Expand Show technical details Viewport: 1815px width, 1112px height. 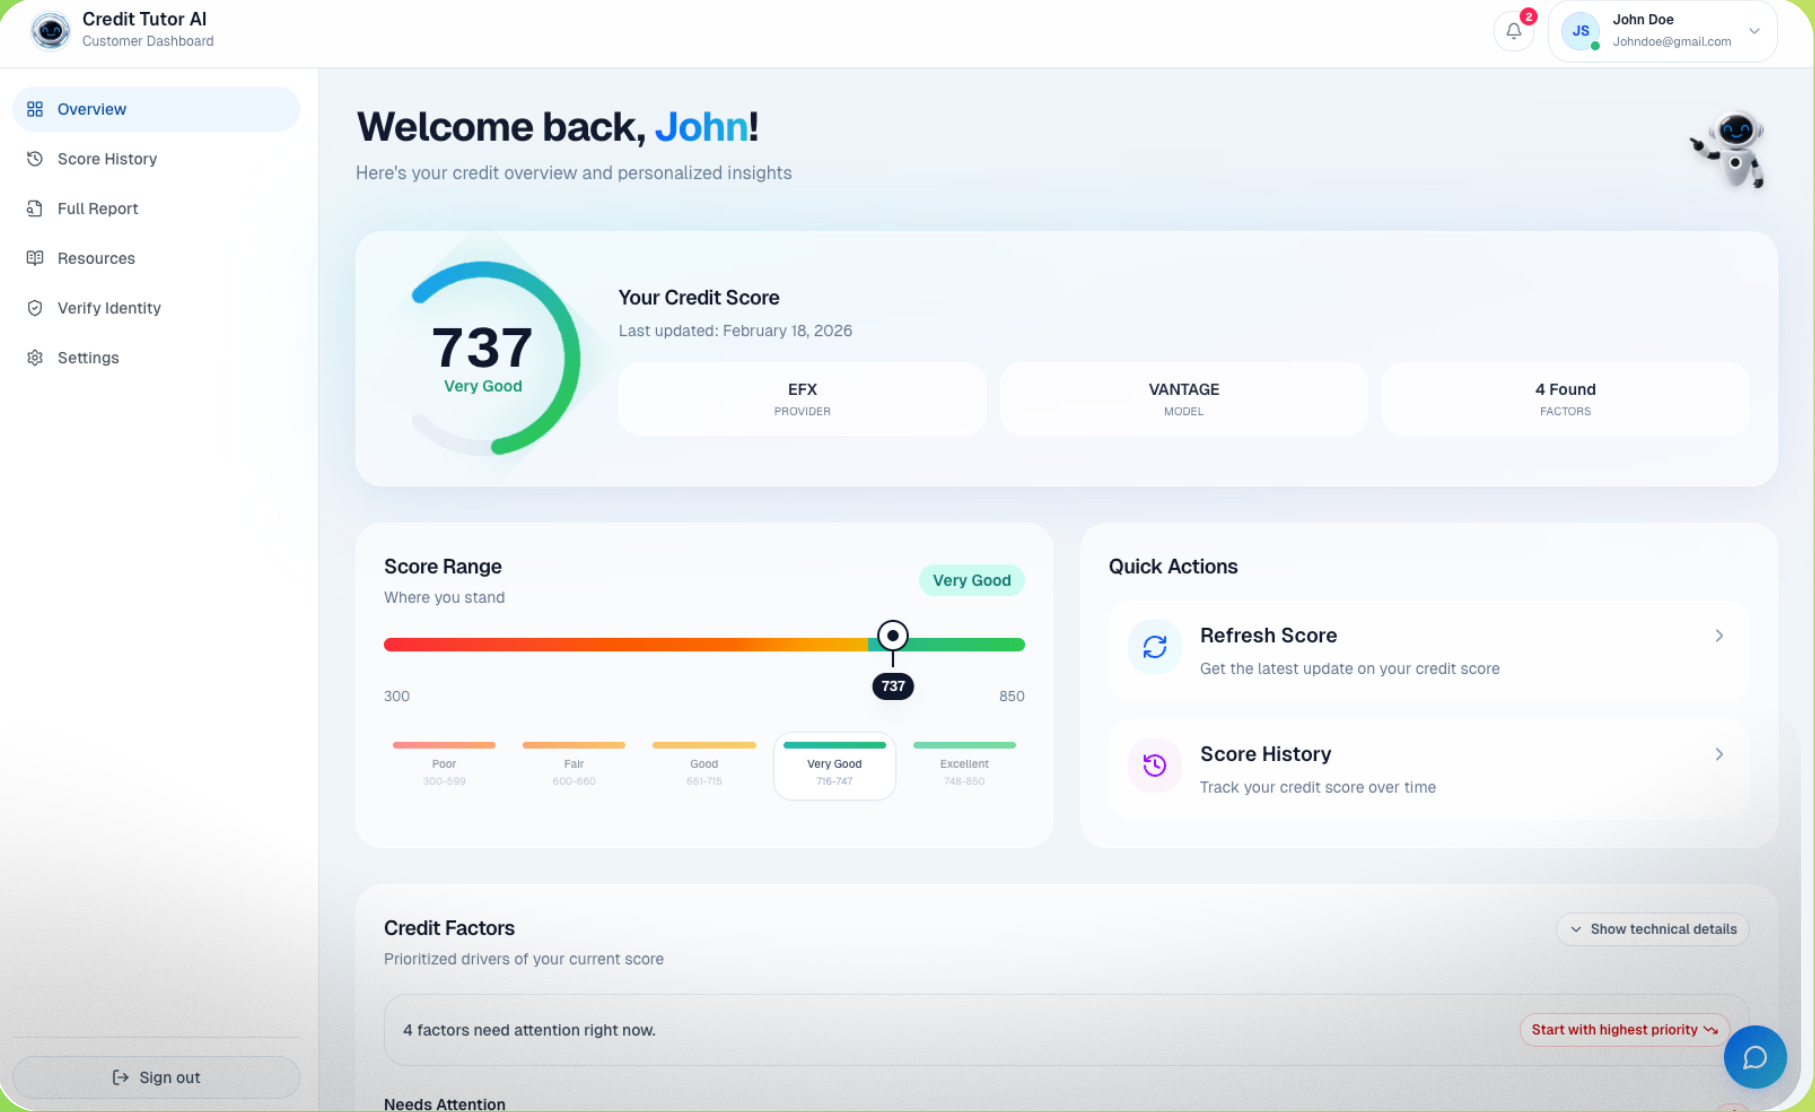(x=1652, y=929)
